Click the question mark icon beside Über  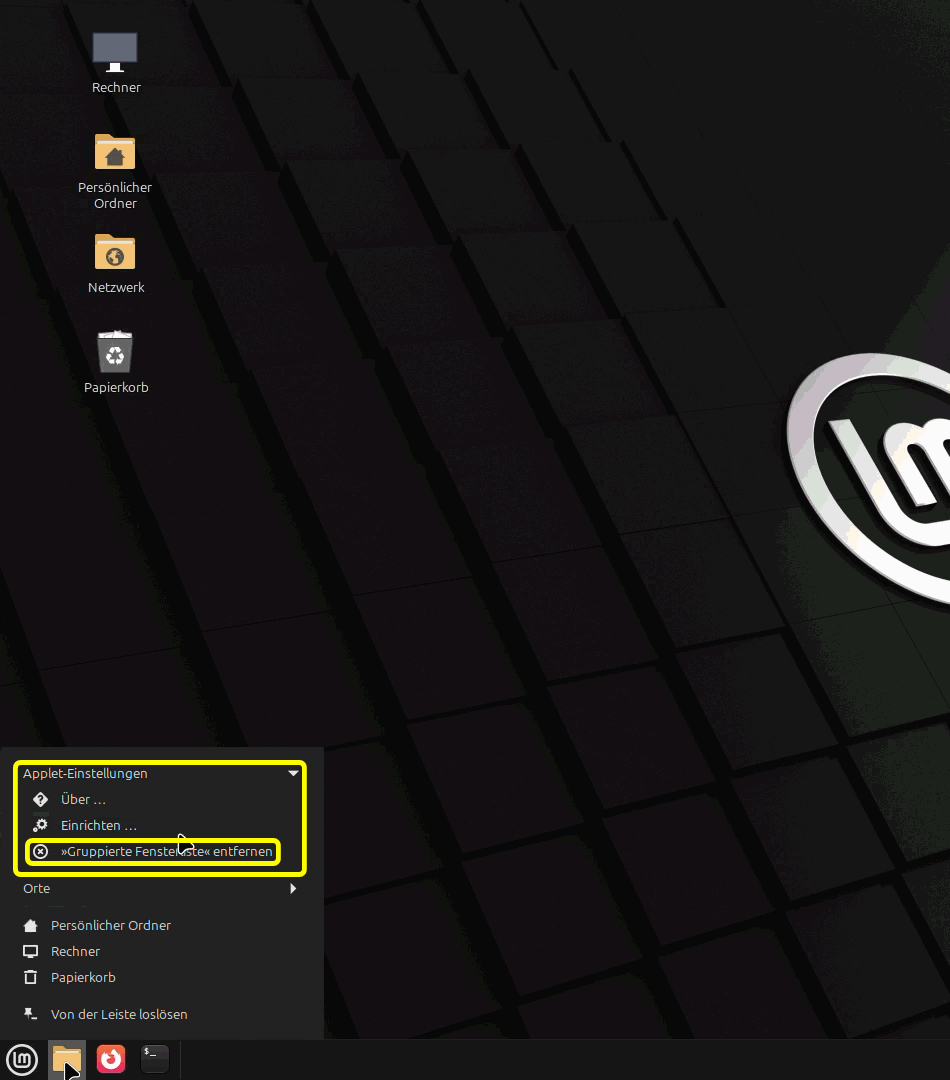(x=40, y=800)
